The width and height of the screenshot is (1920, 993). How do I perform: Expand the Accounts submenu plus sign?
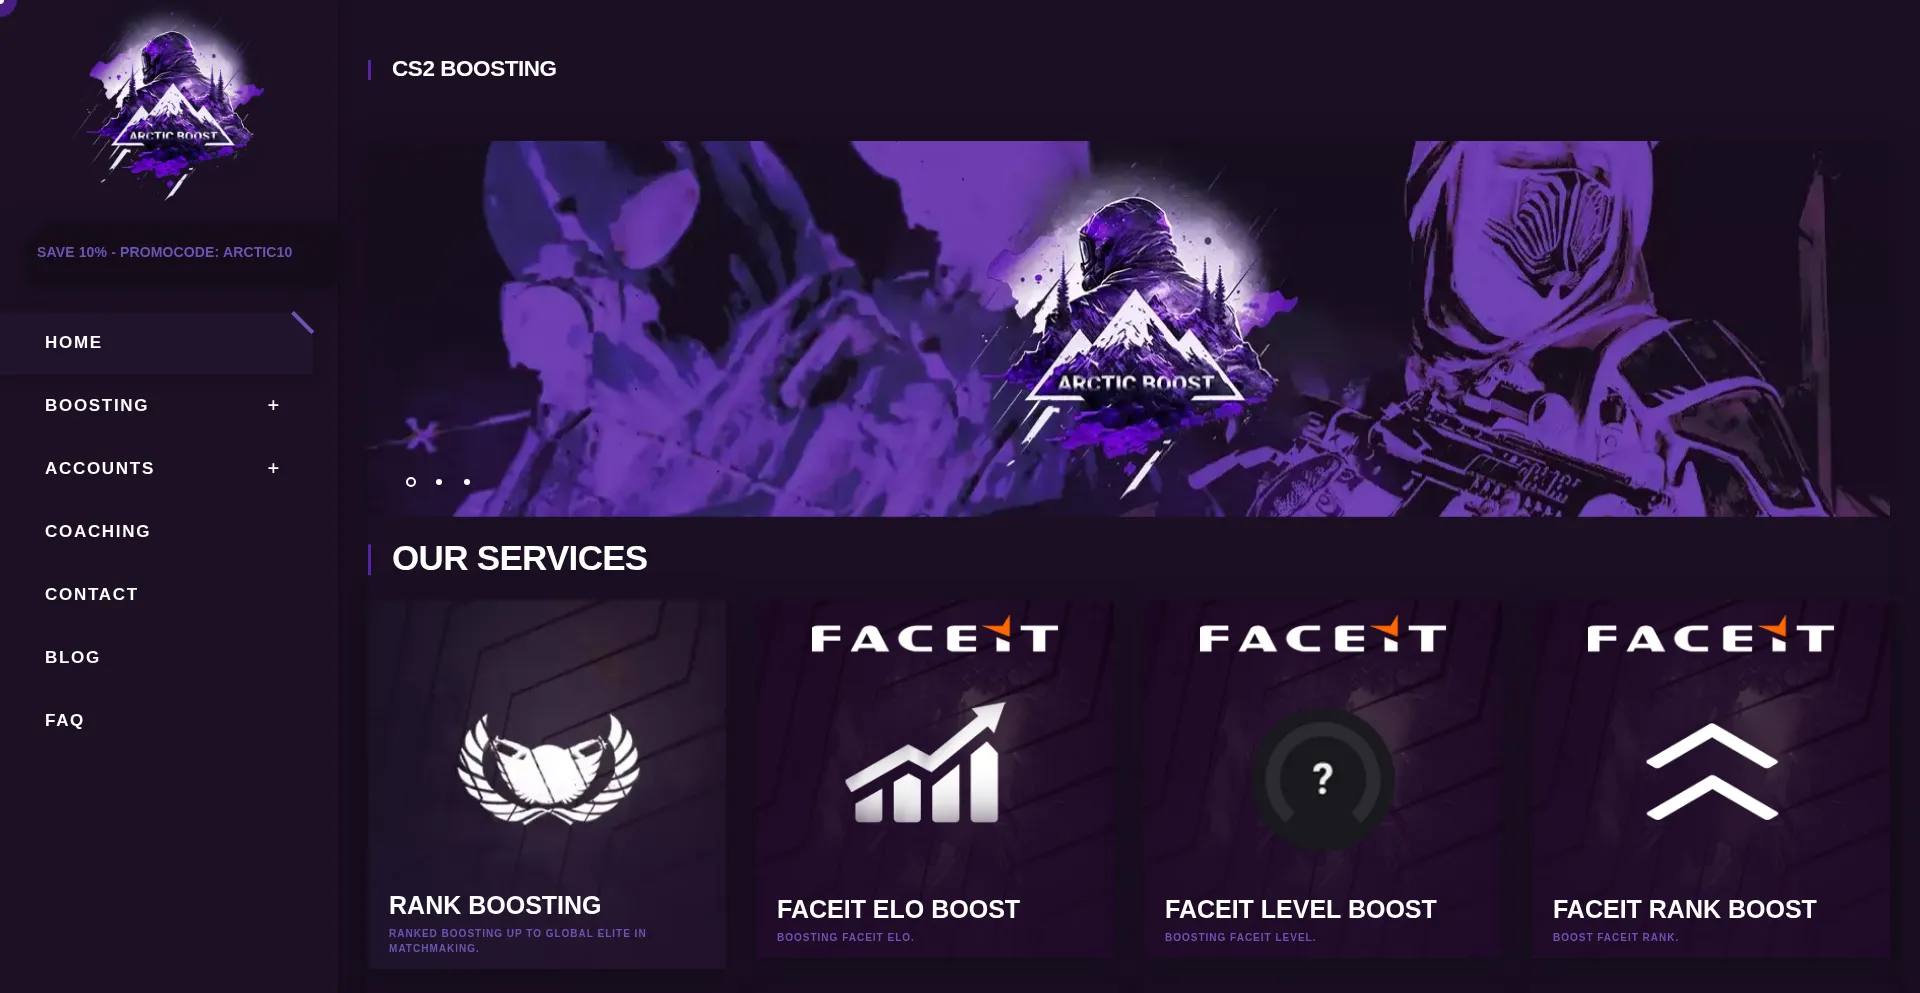coord(273,468)
